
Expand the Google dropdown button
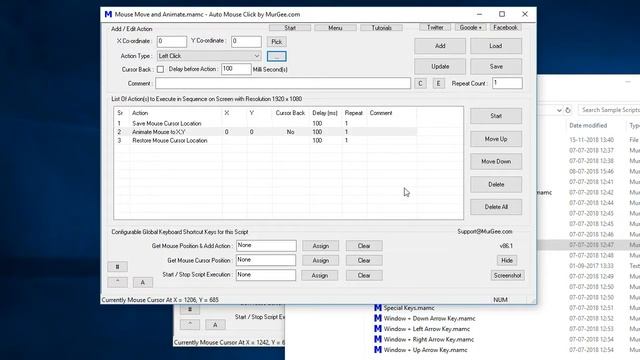pos(470,27)
